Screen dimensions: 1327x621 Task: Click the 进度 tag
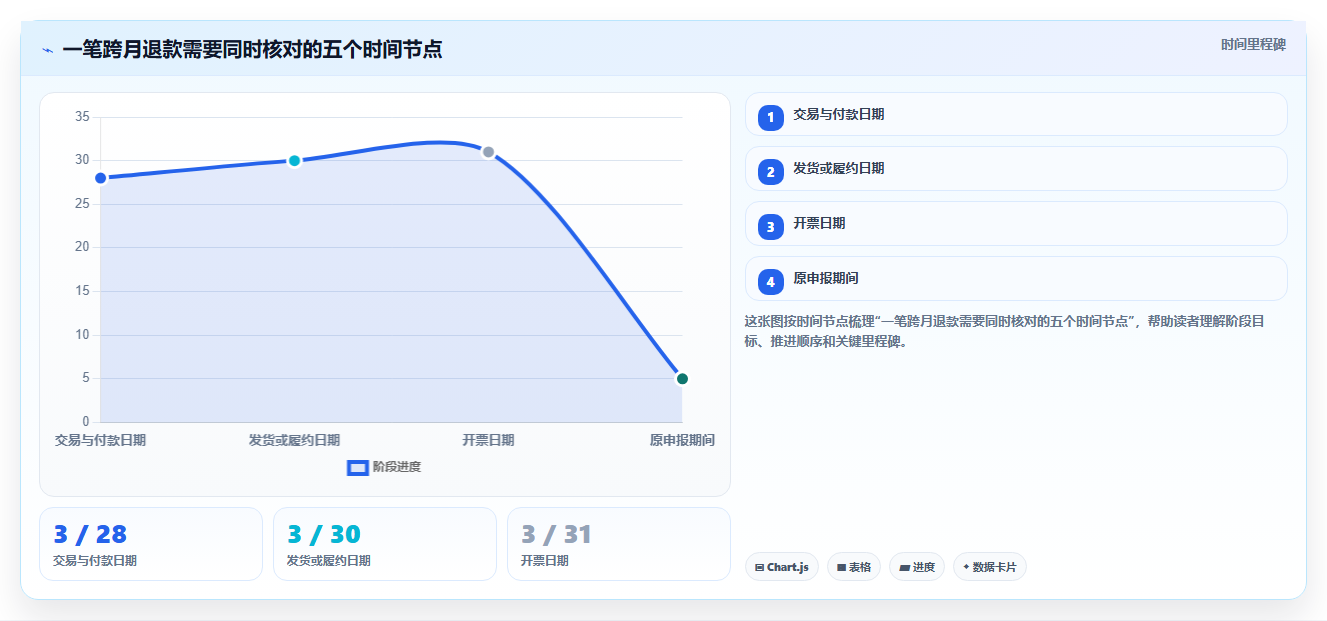pyautogui.click(x=917, y=567)
